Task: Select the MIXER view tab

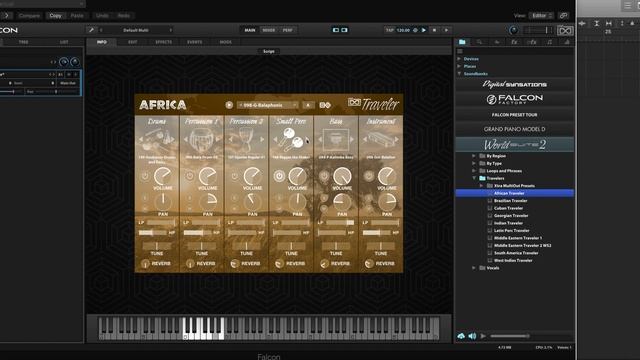Action: [269, 30]
